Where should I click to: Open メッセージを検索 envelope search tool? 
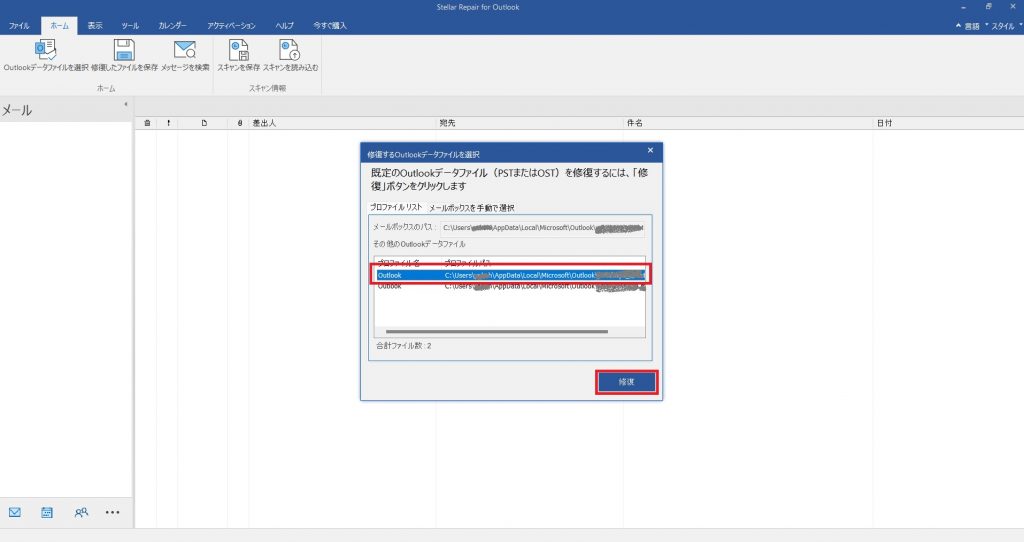185,50
